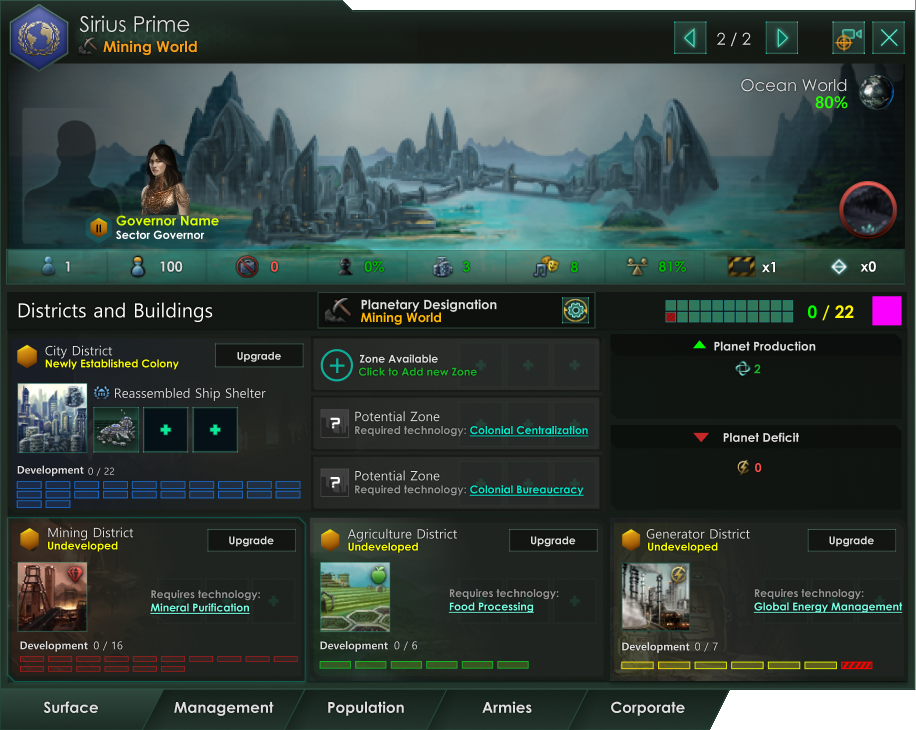Click the amenities masks icon in stats bar
The image size is (916, 730).
tap(546, 266)
